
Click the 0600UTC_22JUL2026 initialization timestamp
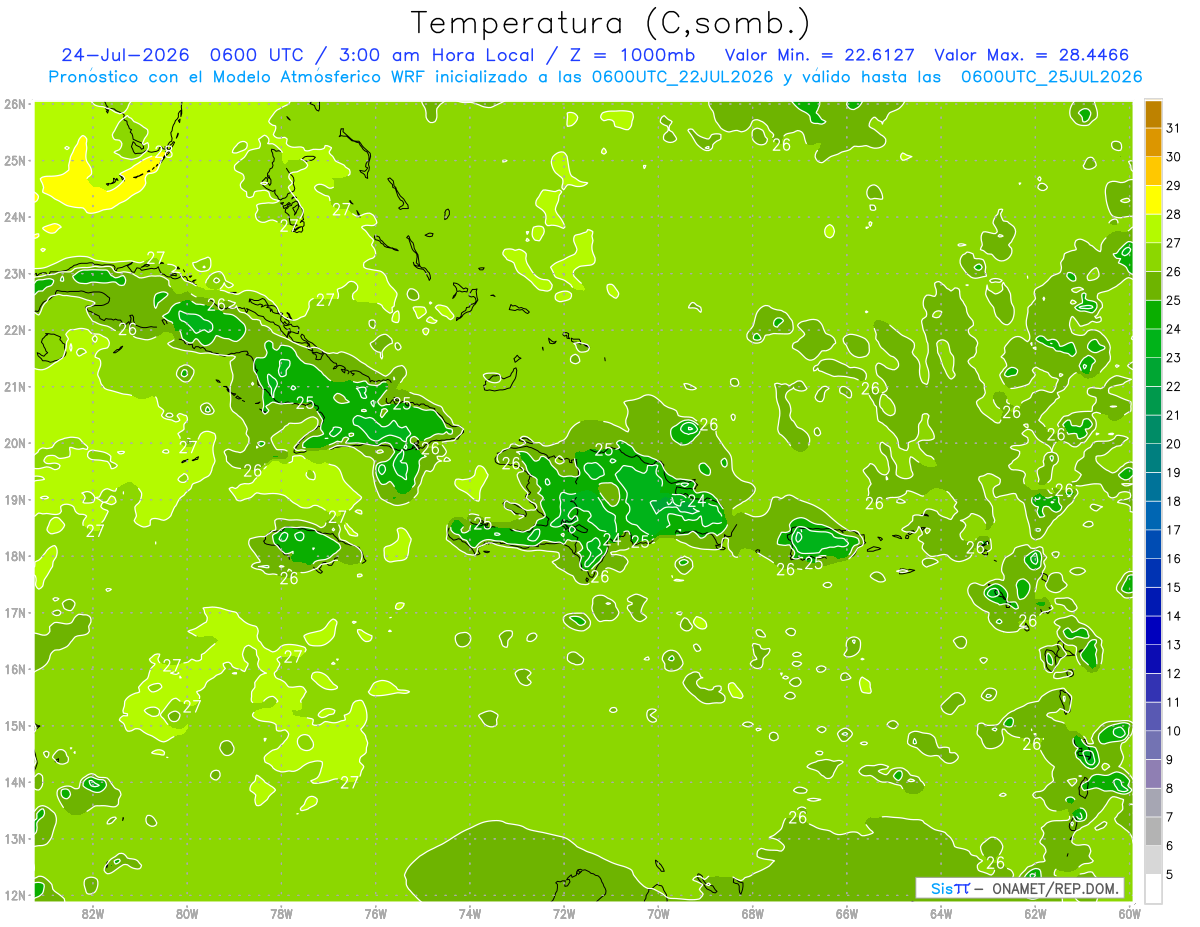(683, 77)
